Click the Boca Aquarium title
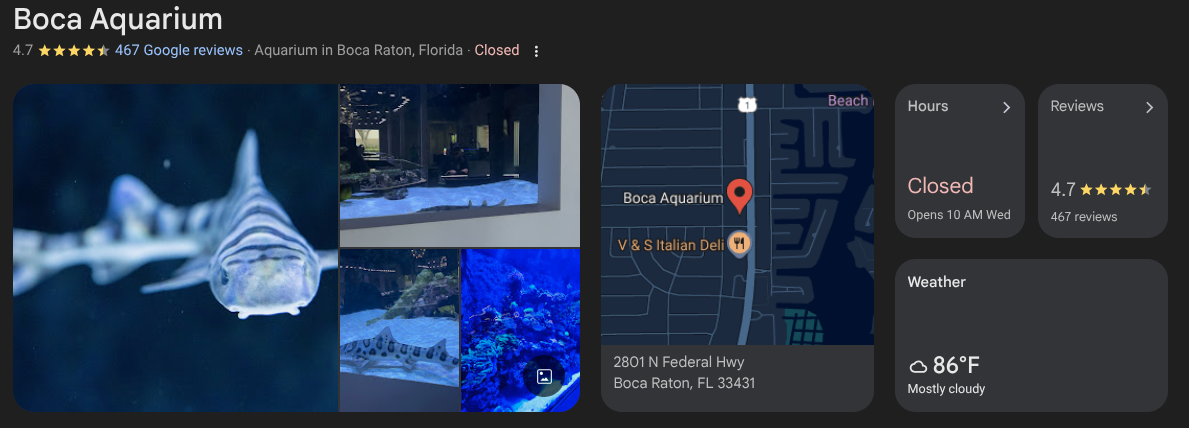Image resolution: width=1189 pixels, height=428 pixels. [118, 19]
